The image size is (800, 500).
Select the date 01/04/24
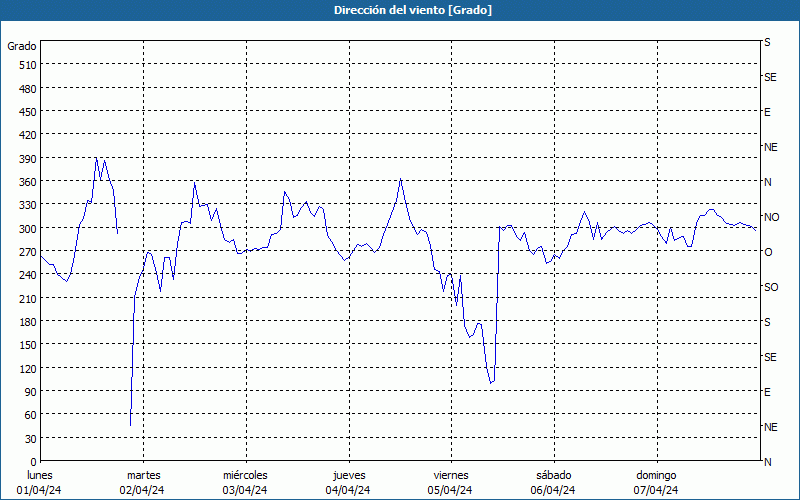[x=39, y=490]
